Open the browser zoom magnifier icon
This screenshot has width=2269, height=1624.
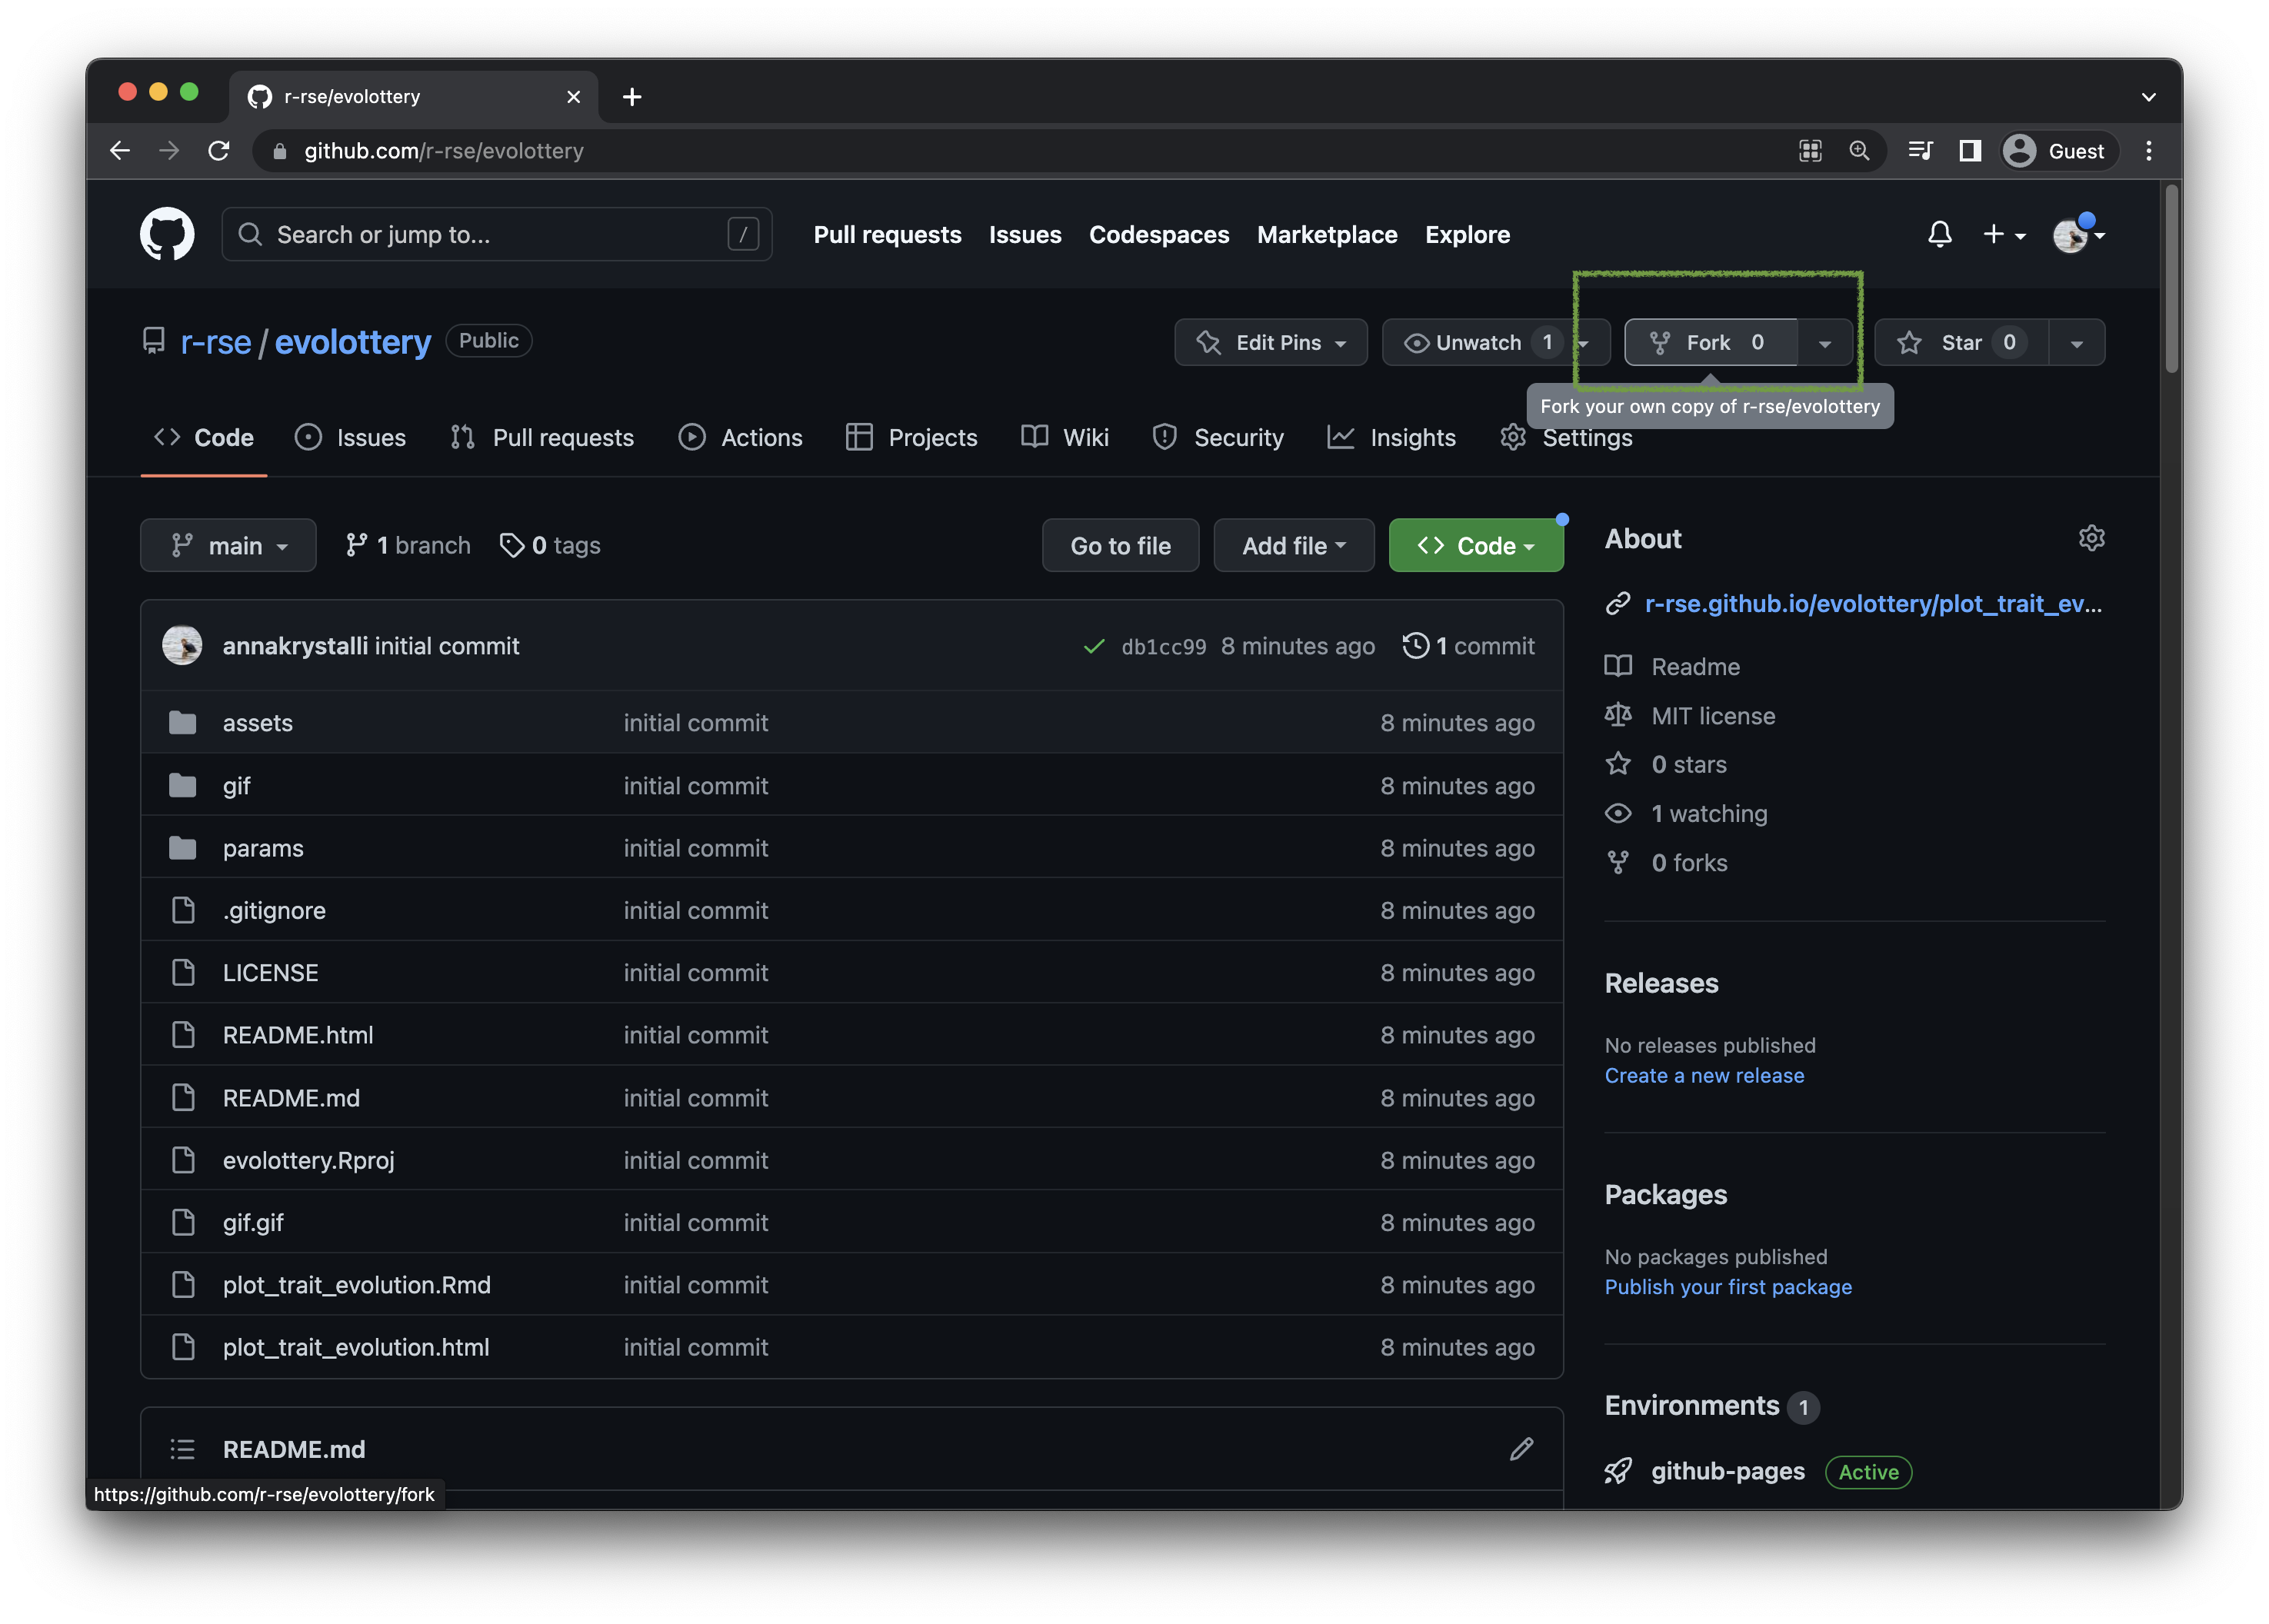(x=1858, y=151)
